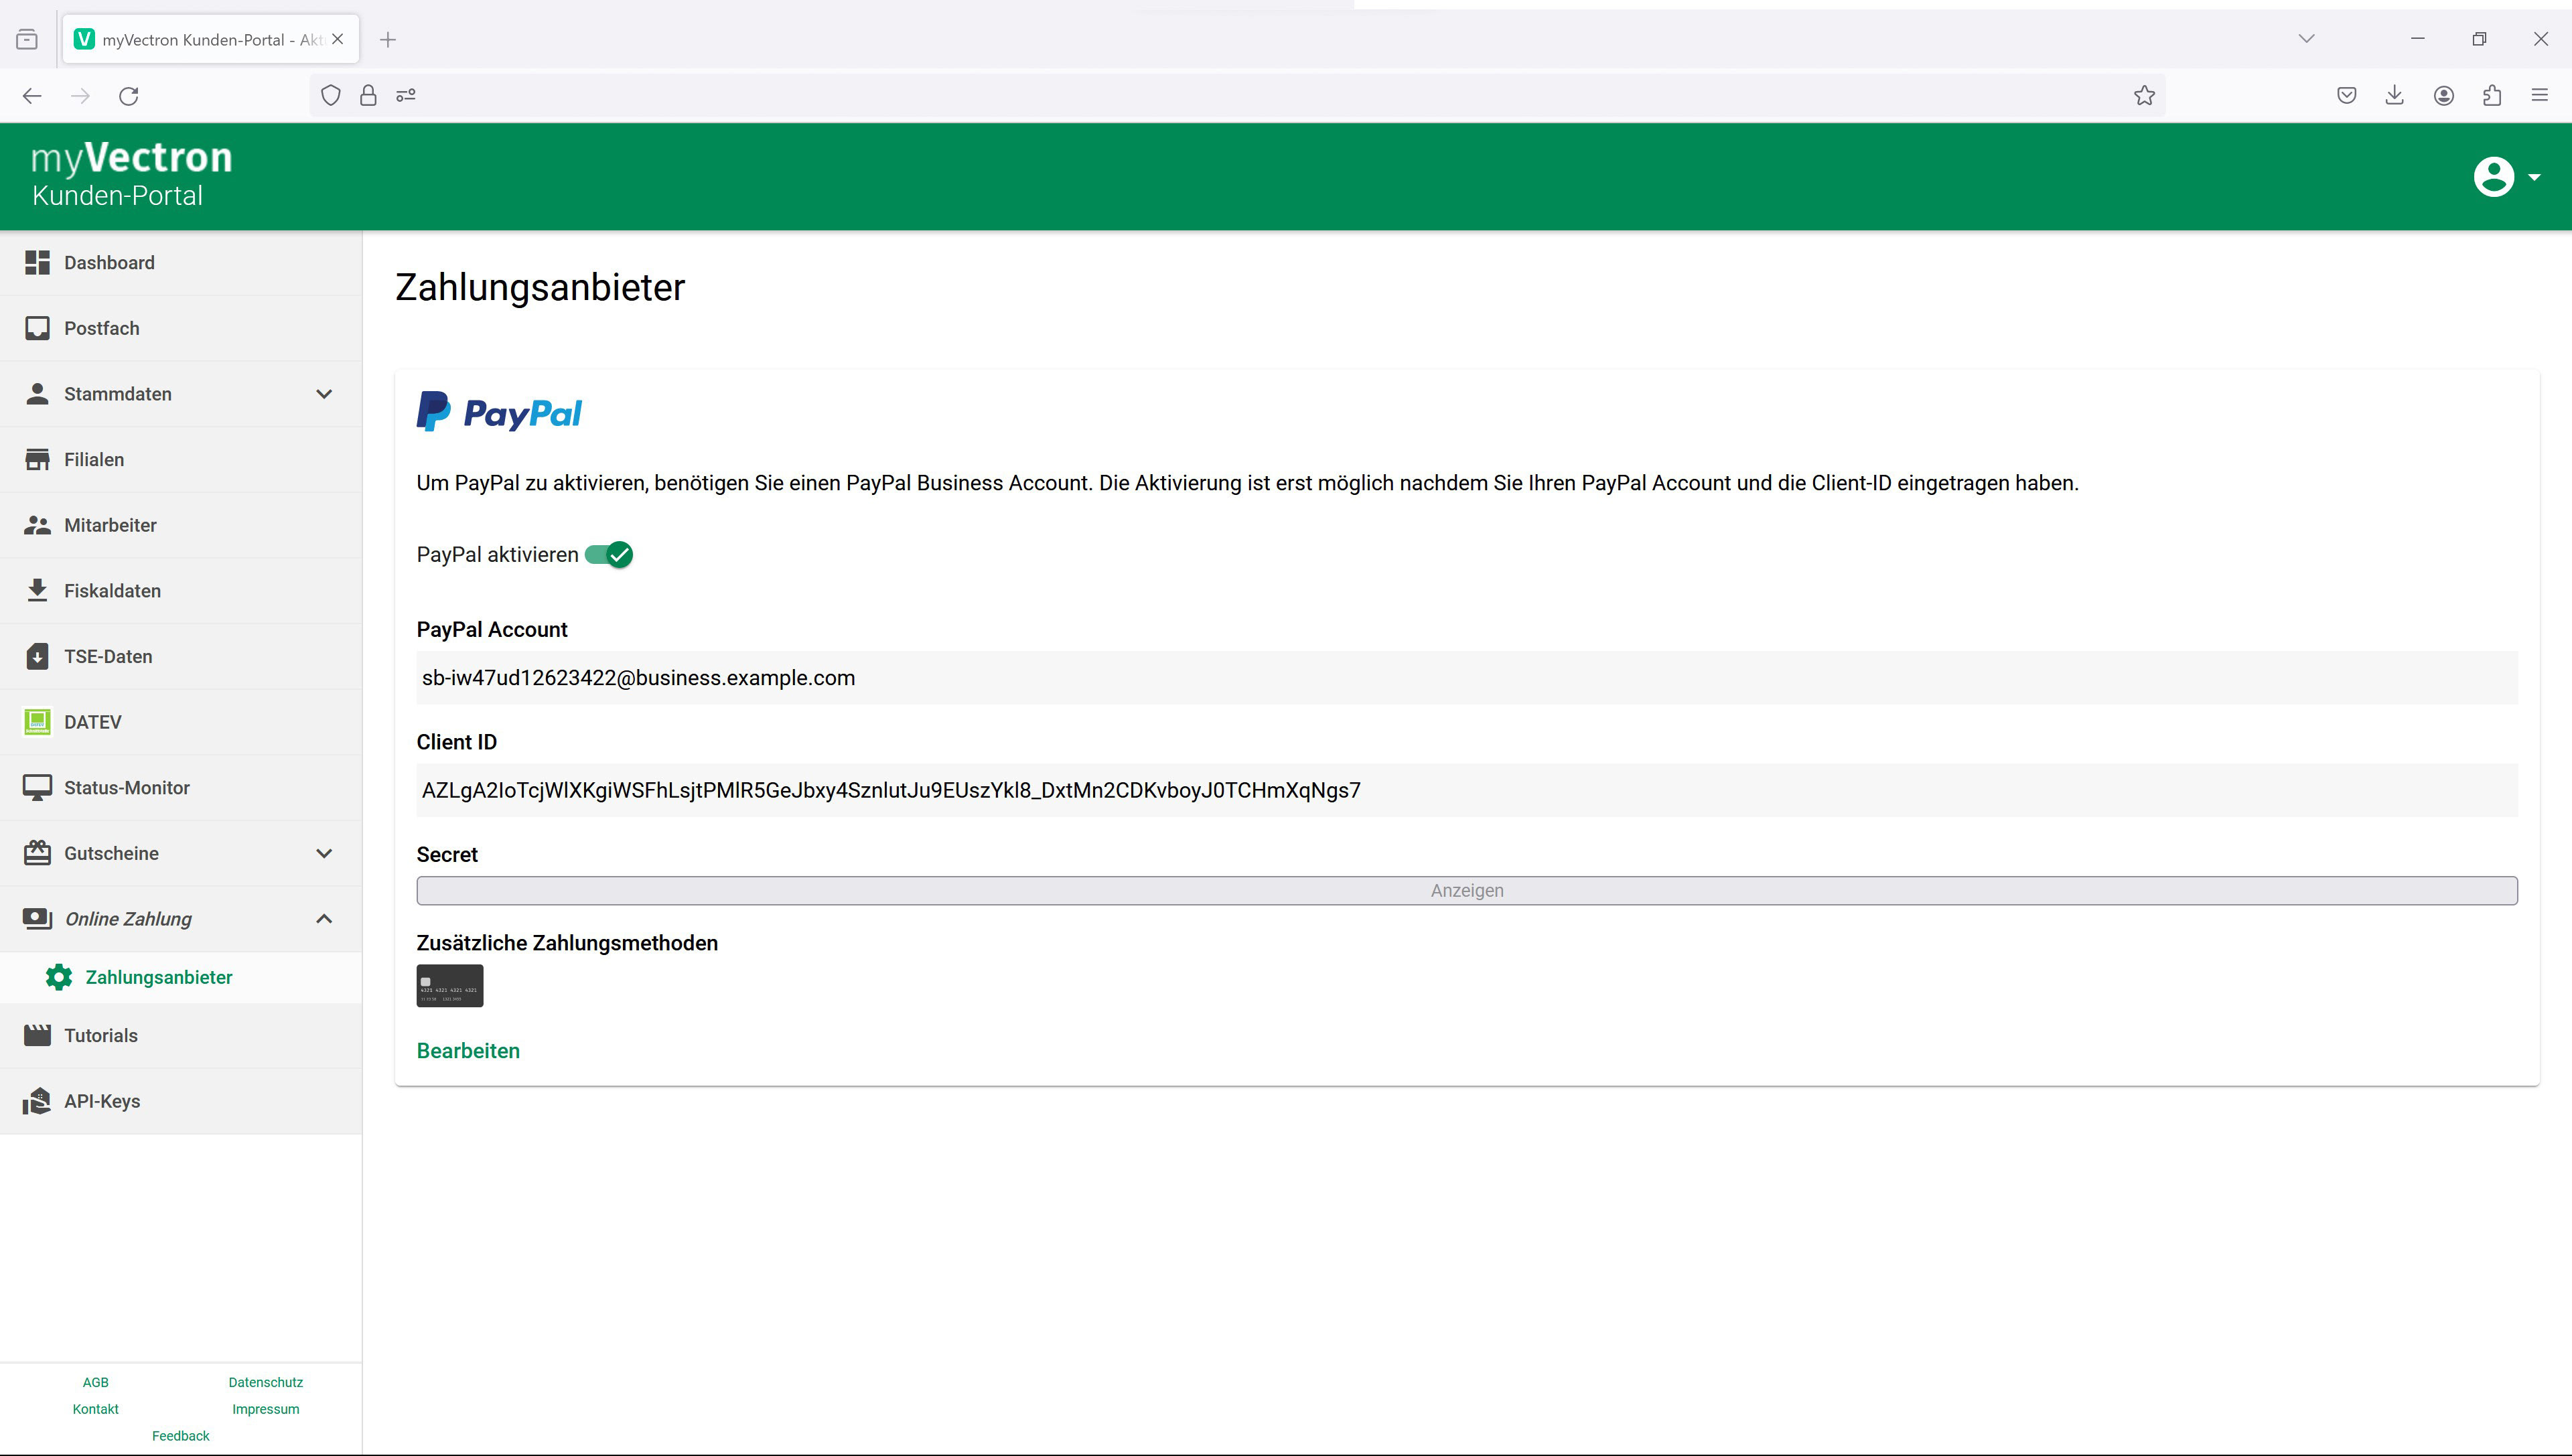Open the Mitarbeiter menu entry
2572x1456 pixels.
[x=110, y=526]
